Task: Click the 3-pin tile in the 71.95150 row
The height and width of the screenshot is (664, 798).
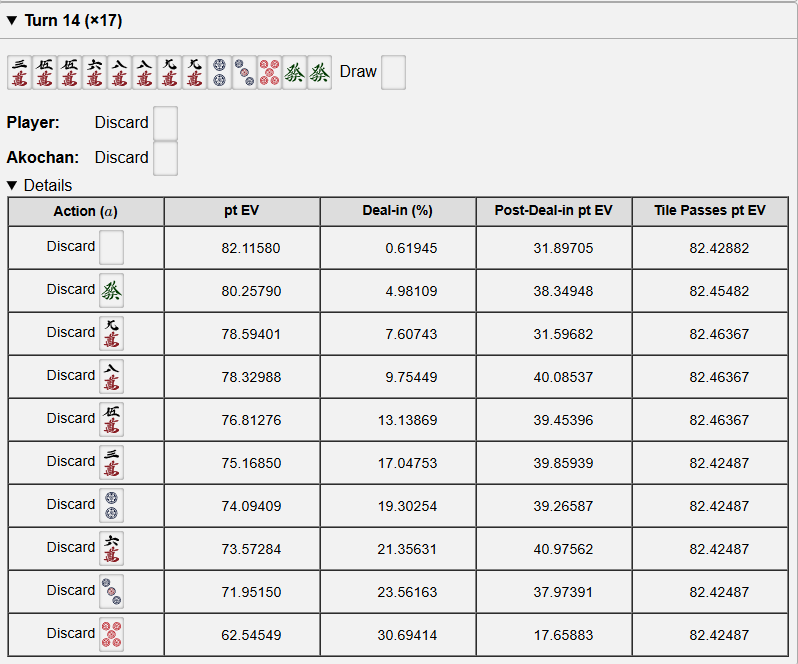Action: [x=111, y=592]
